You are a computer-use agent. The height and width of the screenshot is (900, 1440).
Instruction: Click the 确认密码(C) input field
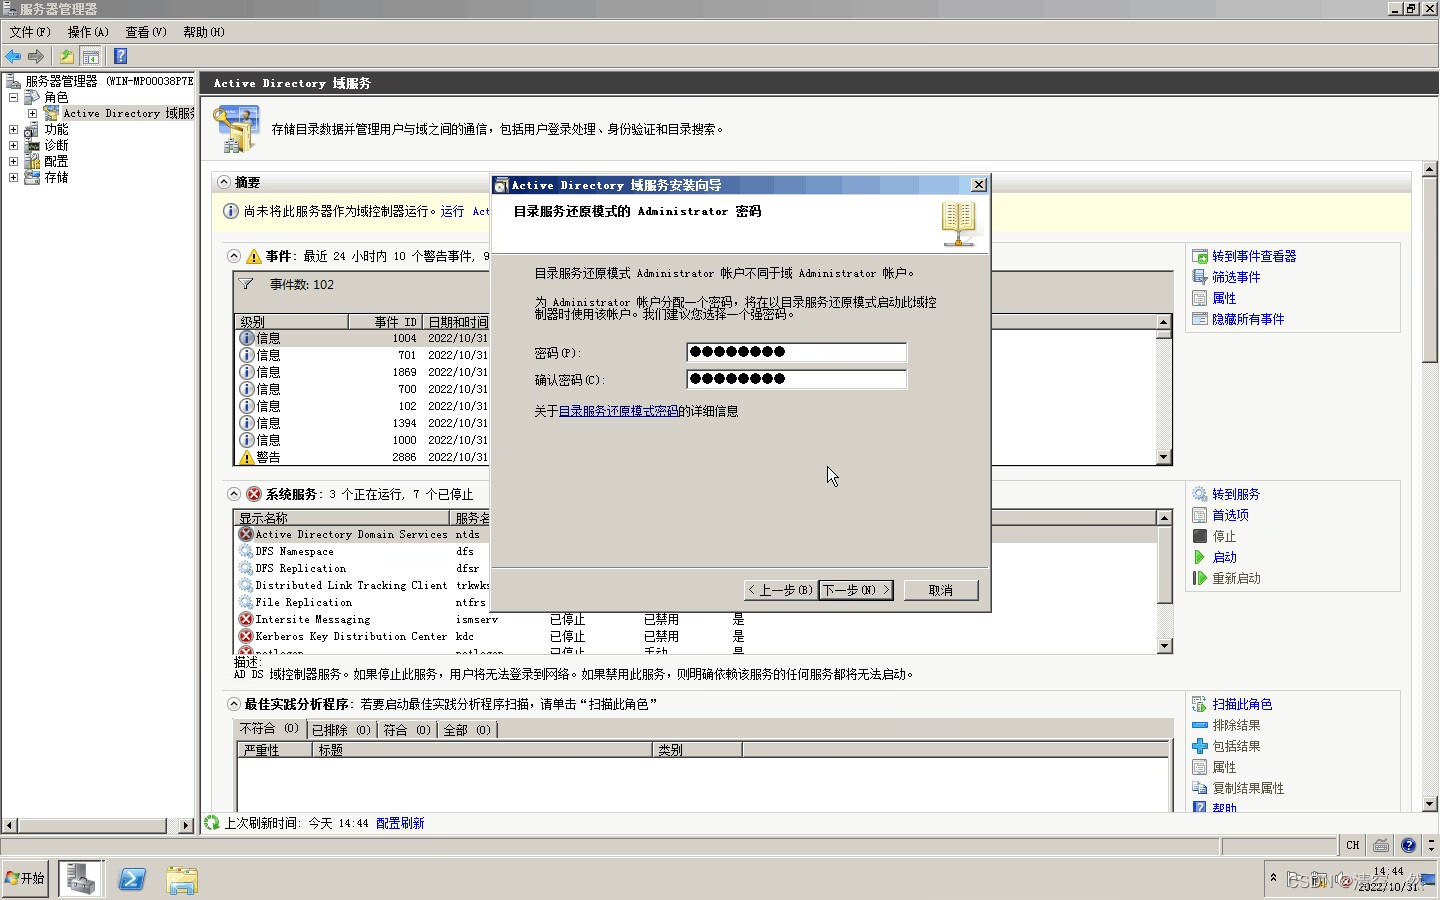[x=796, y=379]
